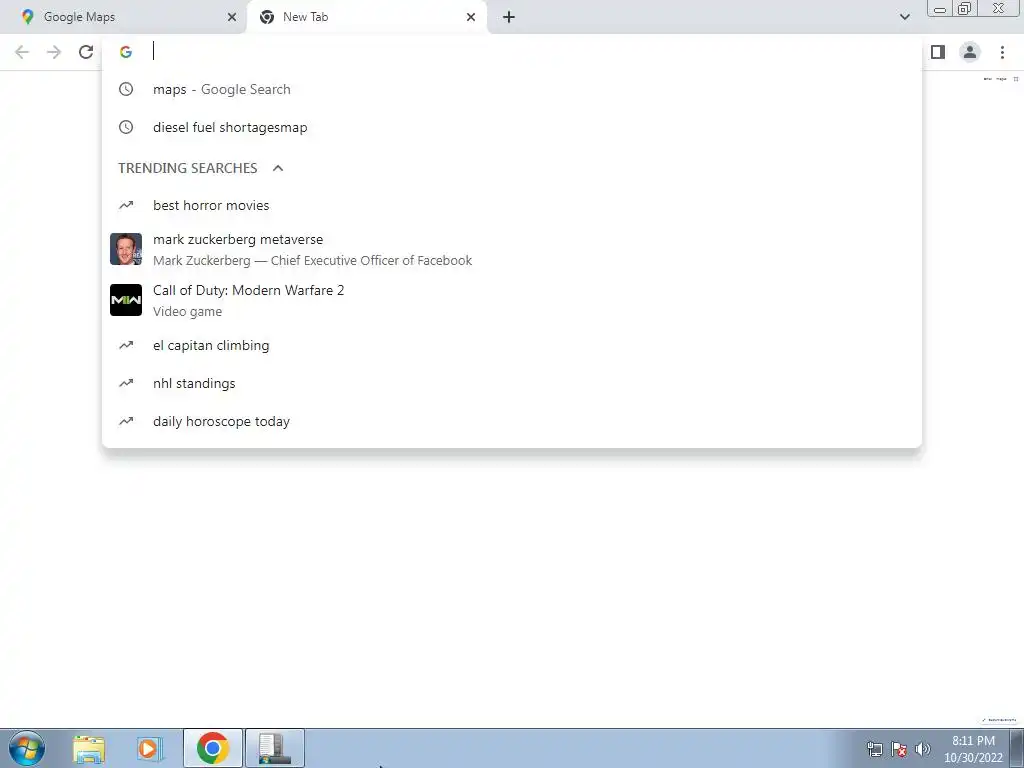
Task: Click the Modern Warfare game thumbnail
Action: (126, 300)
